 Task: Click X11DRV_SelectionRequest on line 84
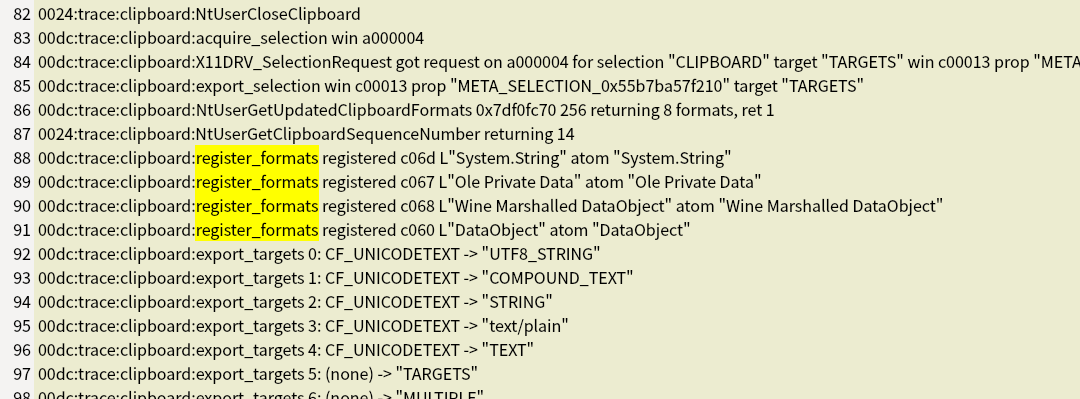294,63
